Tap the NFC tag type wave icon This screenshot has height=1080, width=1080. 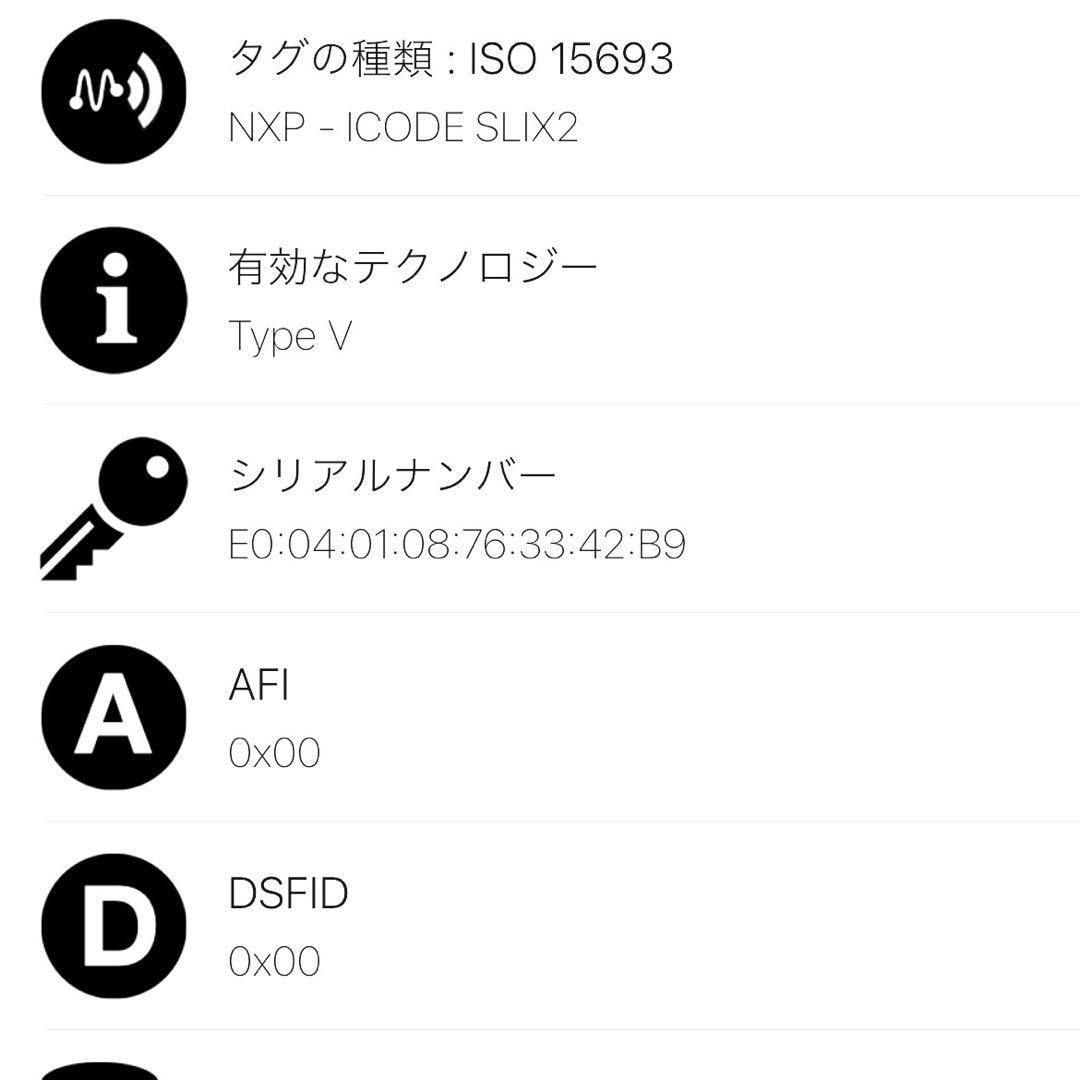(x=113, y=91)
